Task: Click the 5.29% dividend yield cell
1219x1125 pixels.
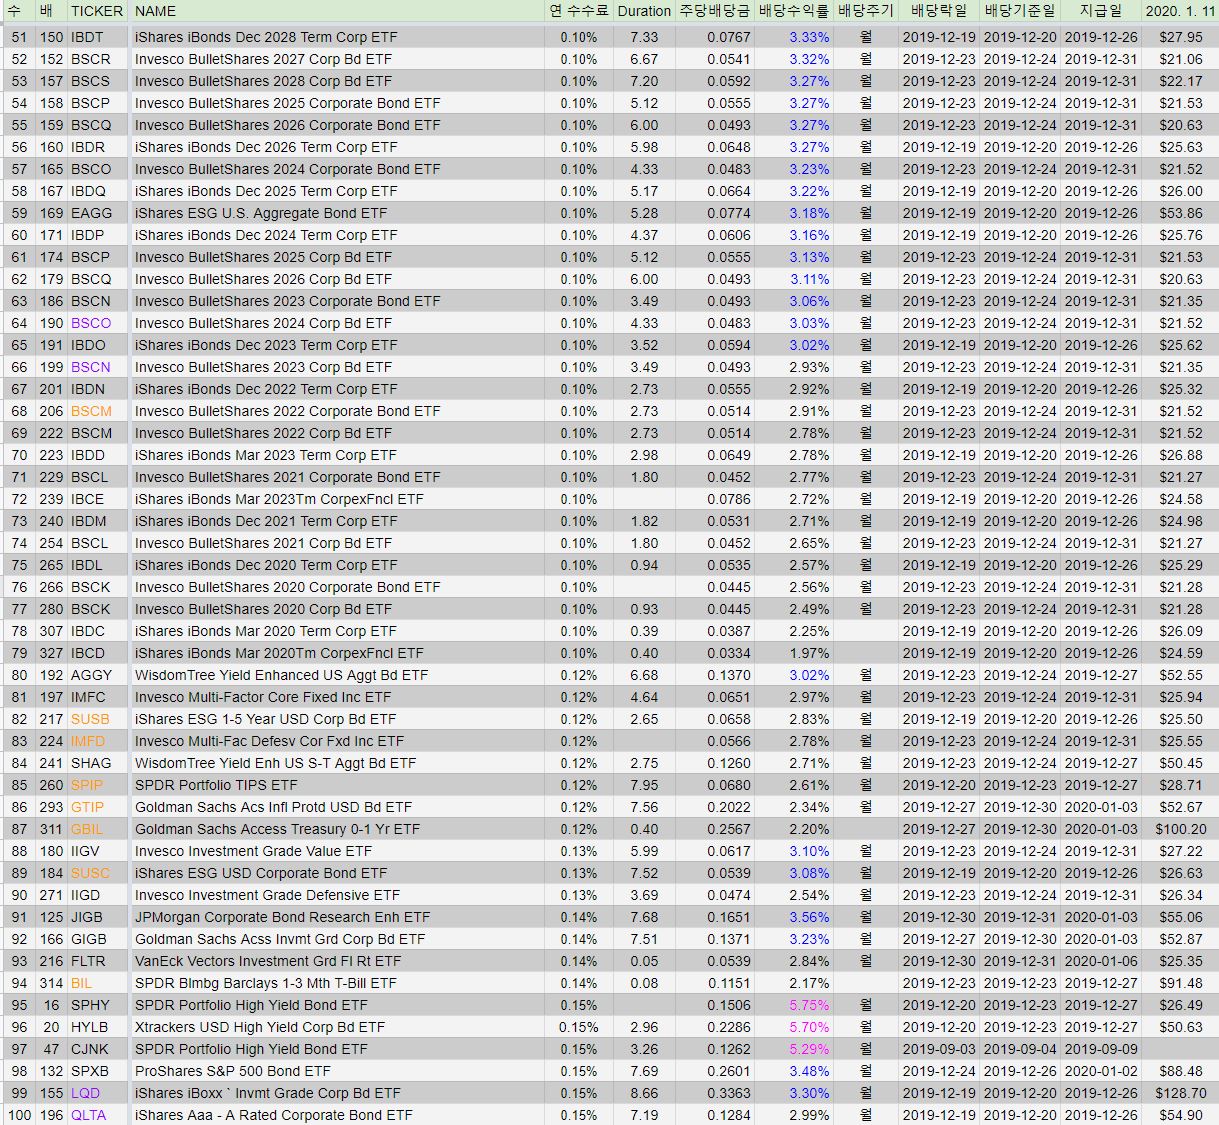Action: coord(809,1049)
